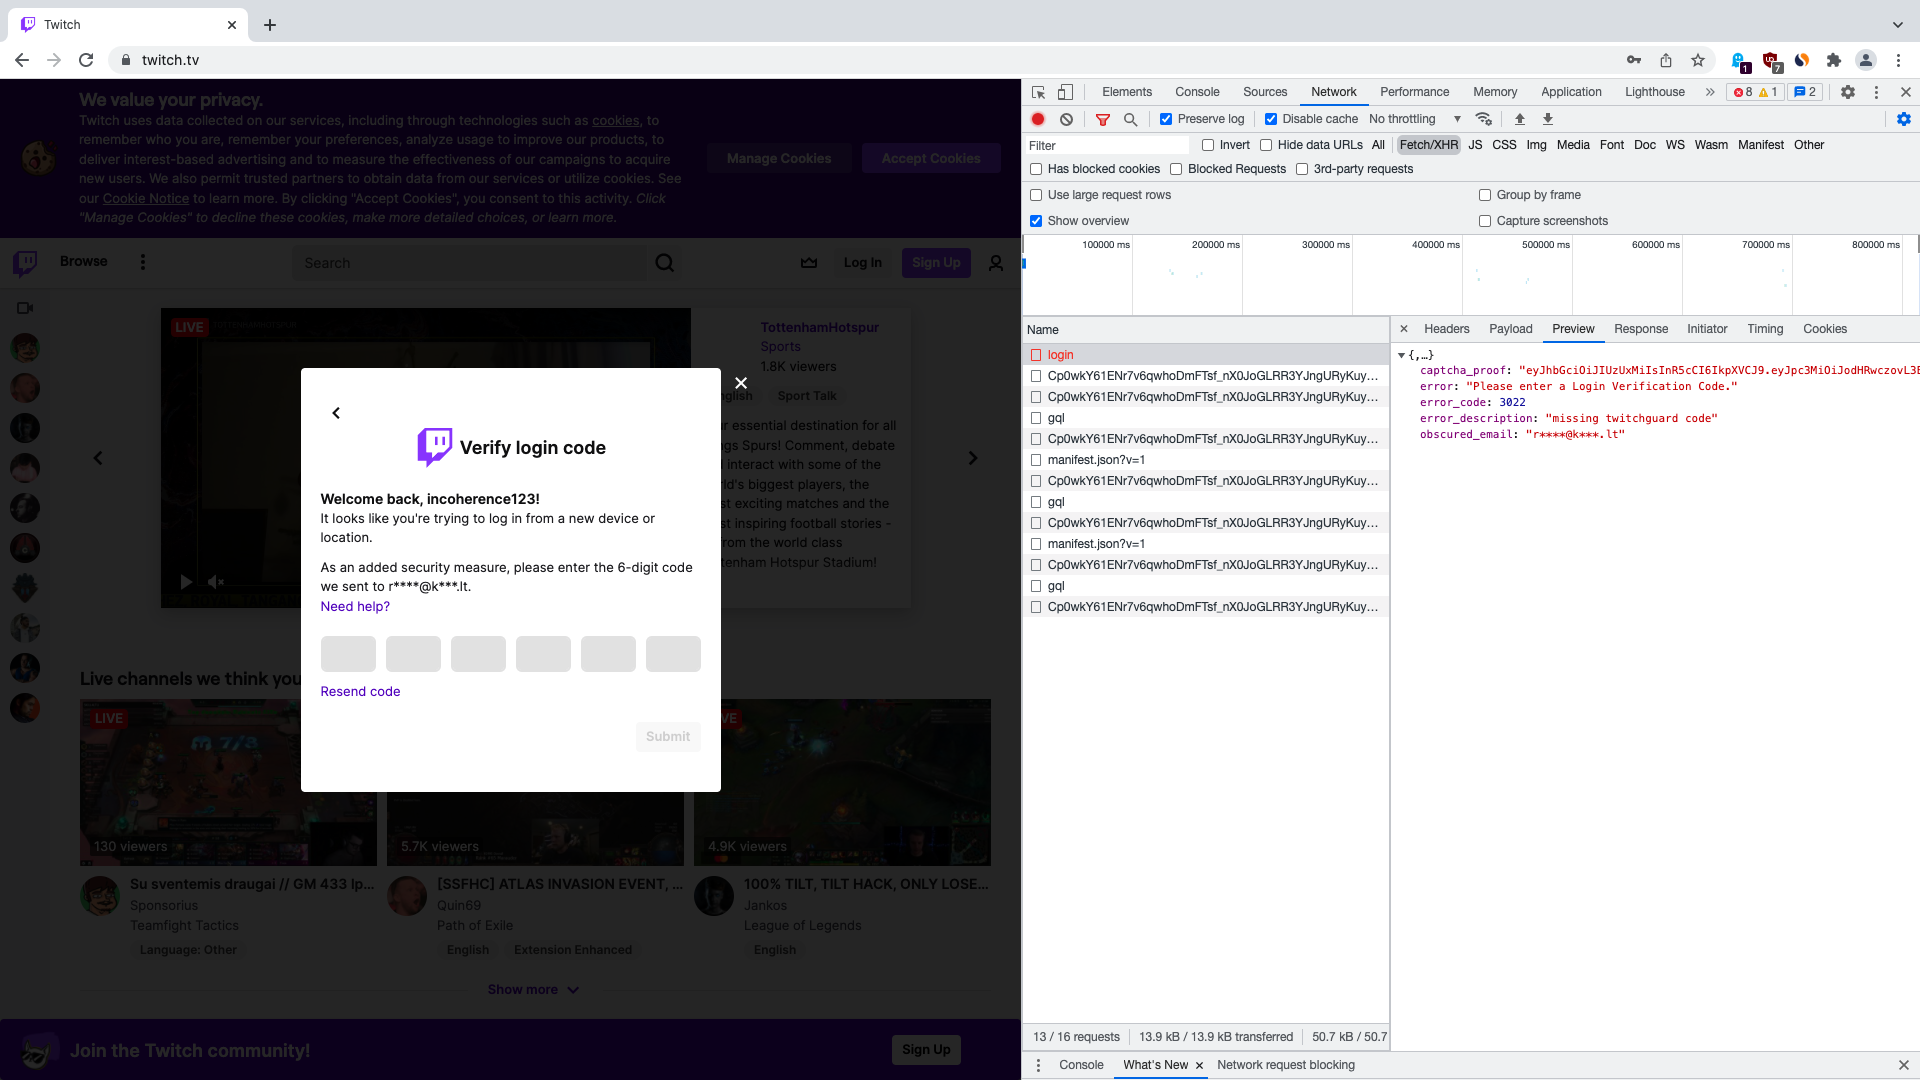The height and width of the screenshot is (1080, 1920).
Task: Open the Payload tab
Action: [x=1510, y=329]
